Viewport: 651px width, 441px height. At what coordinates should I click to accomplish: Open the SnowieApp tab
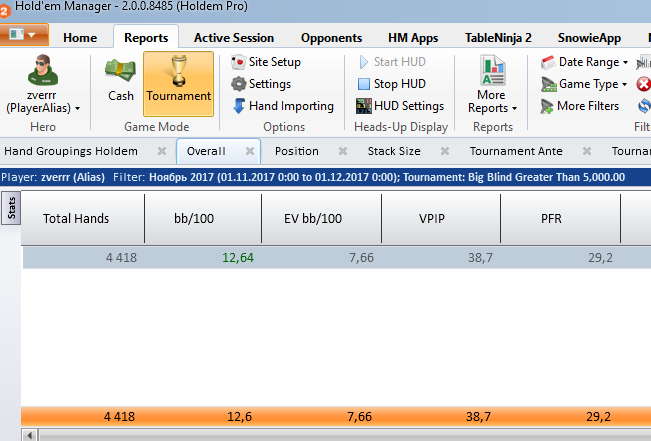[589, 38]
